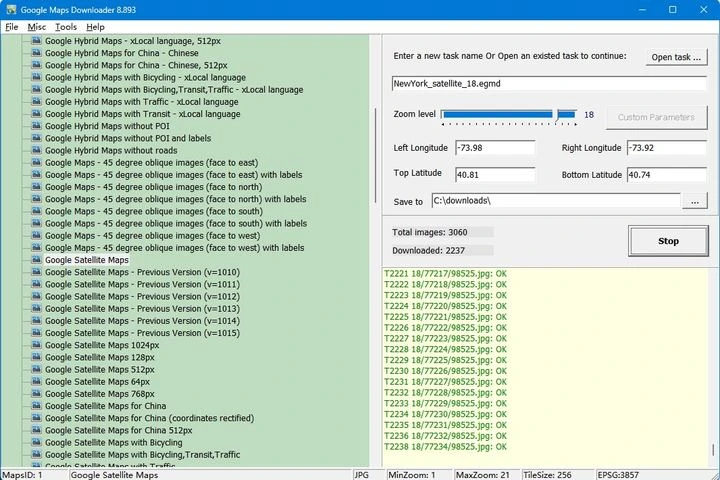Viewport: 720px width, 480px height.
Task: Click TileSize: 256 in the status bar
Action: tap(547, 475)
